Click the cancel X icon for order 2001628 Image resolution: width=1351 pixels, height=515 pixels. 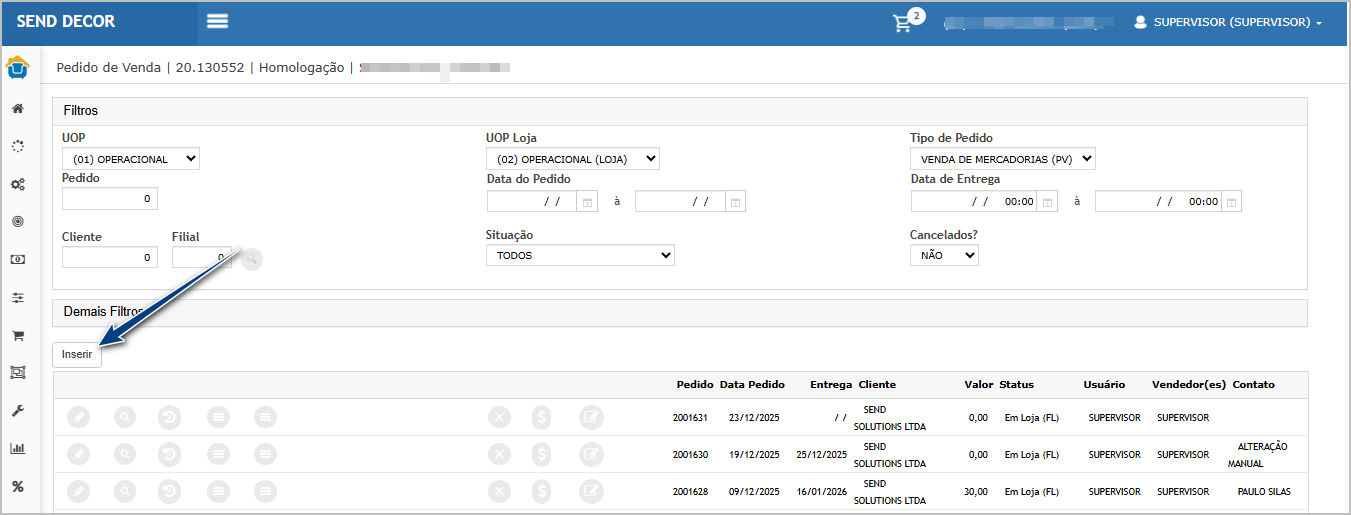click(498, 491)
